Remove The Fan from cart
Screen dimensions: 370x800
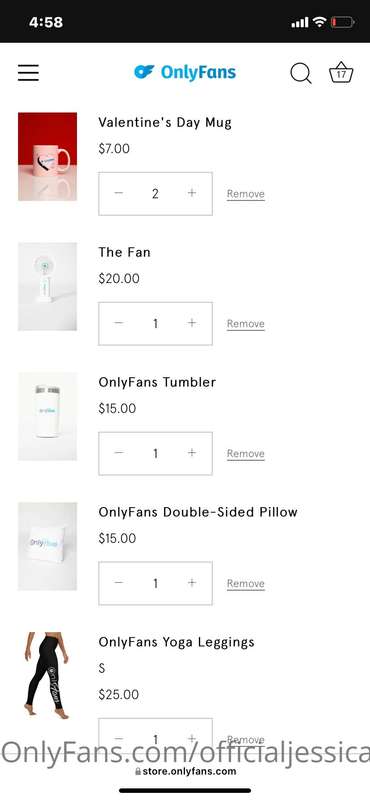(x=245, y=324)
